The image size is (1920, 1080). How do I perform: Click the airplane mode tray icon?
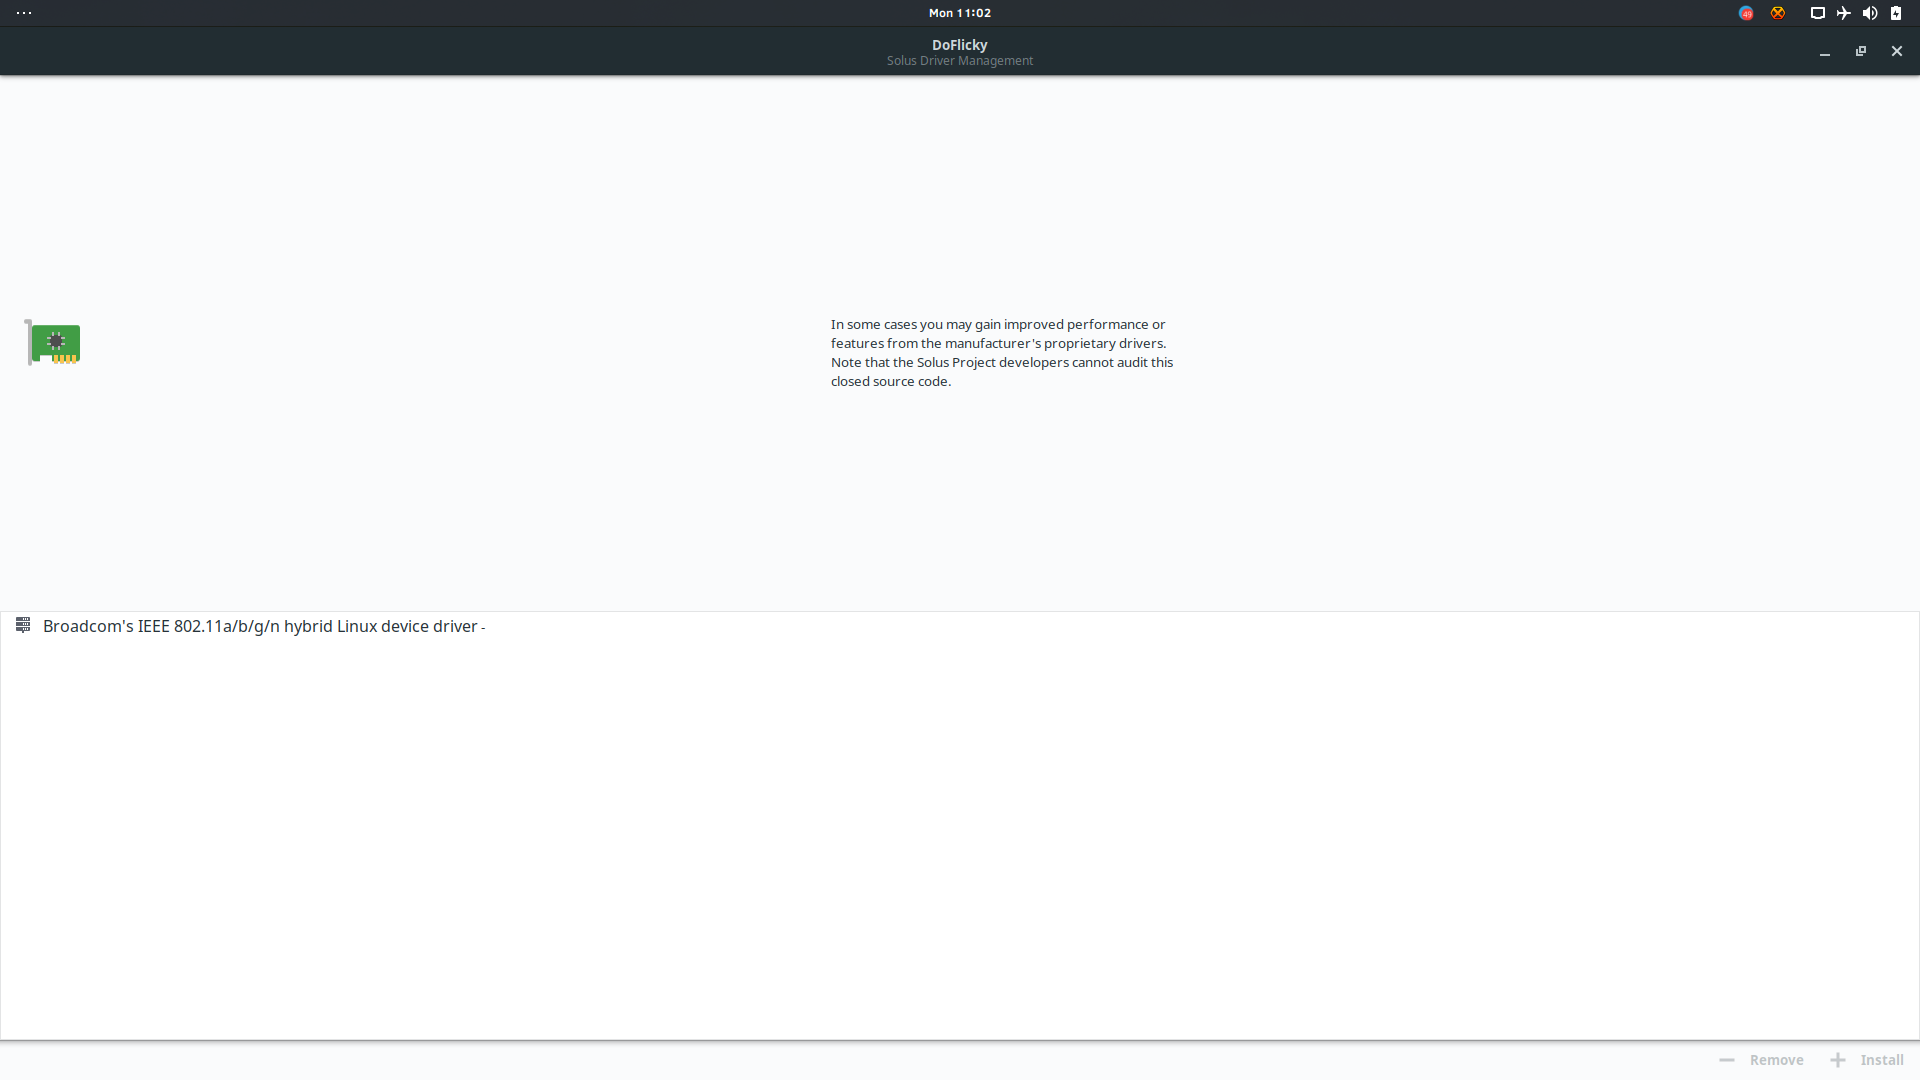point(1844,13)
